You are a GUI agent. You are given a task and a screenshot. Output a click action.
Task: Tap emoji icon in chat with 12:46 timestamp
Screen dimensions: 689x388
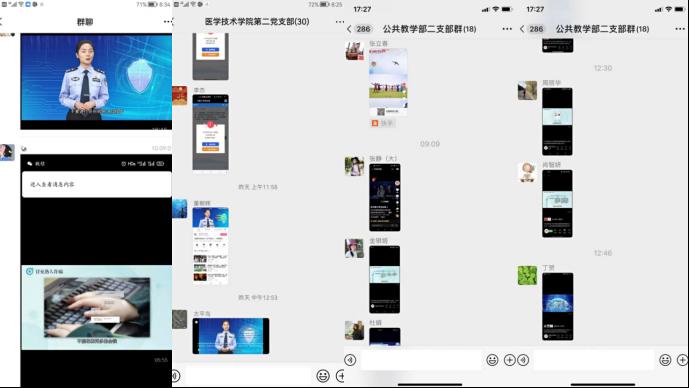(665, 360)
